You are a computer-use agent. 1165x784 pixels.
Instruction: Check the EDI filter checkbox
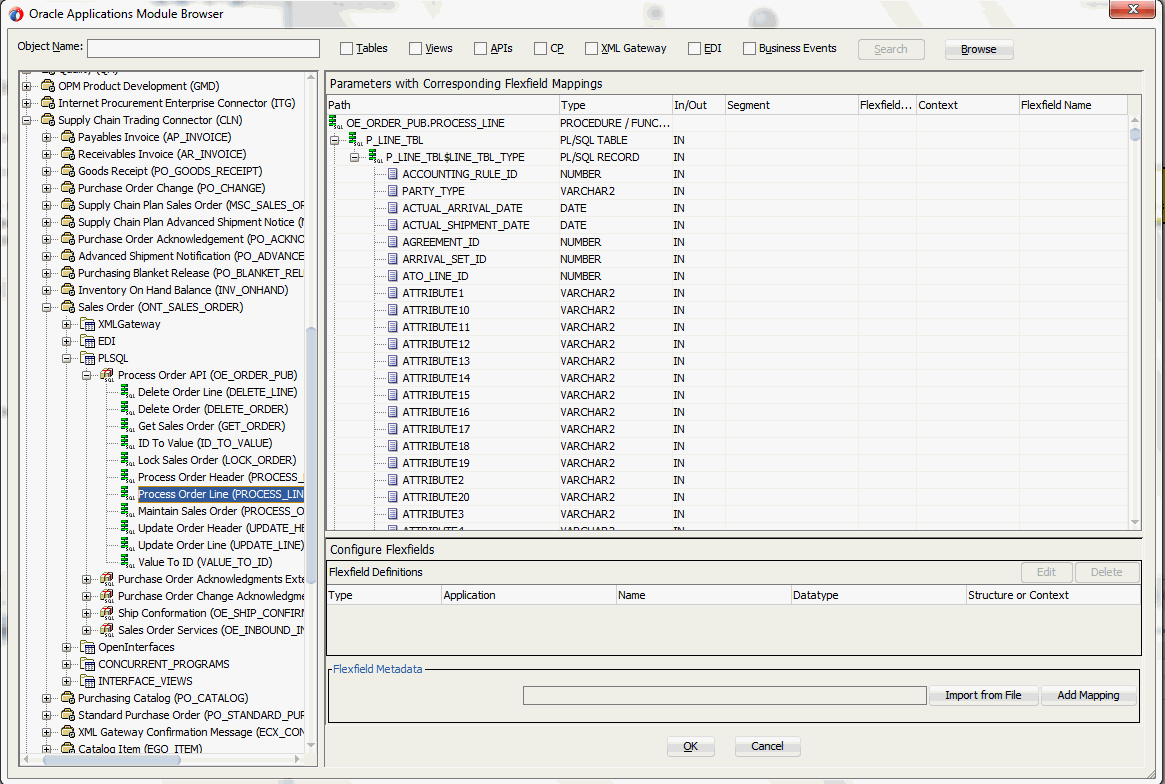point(695,48)
